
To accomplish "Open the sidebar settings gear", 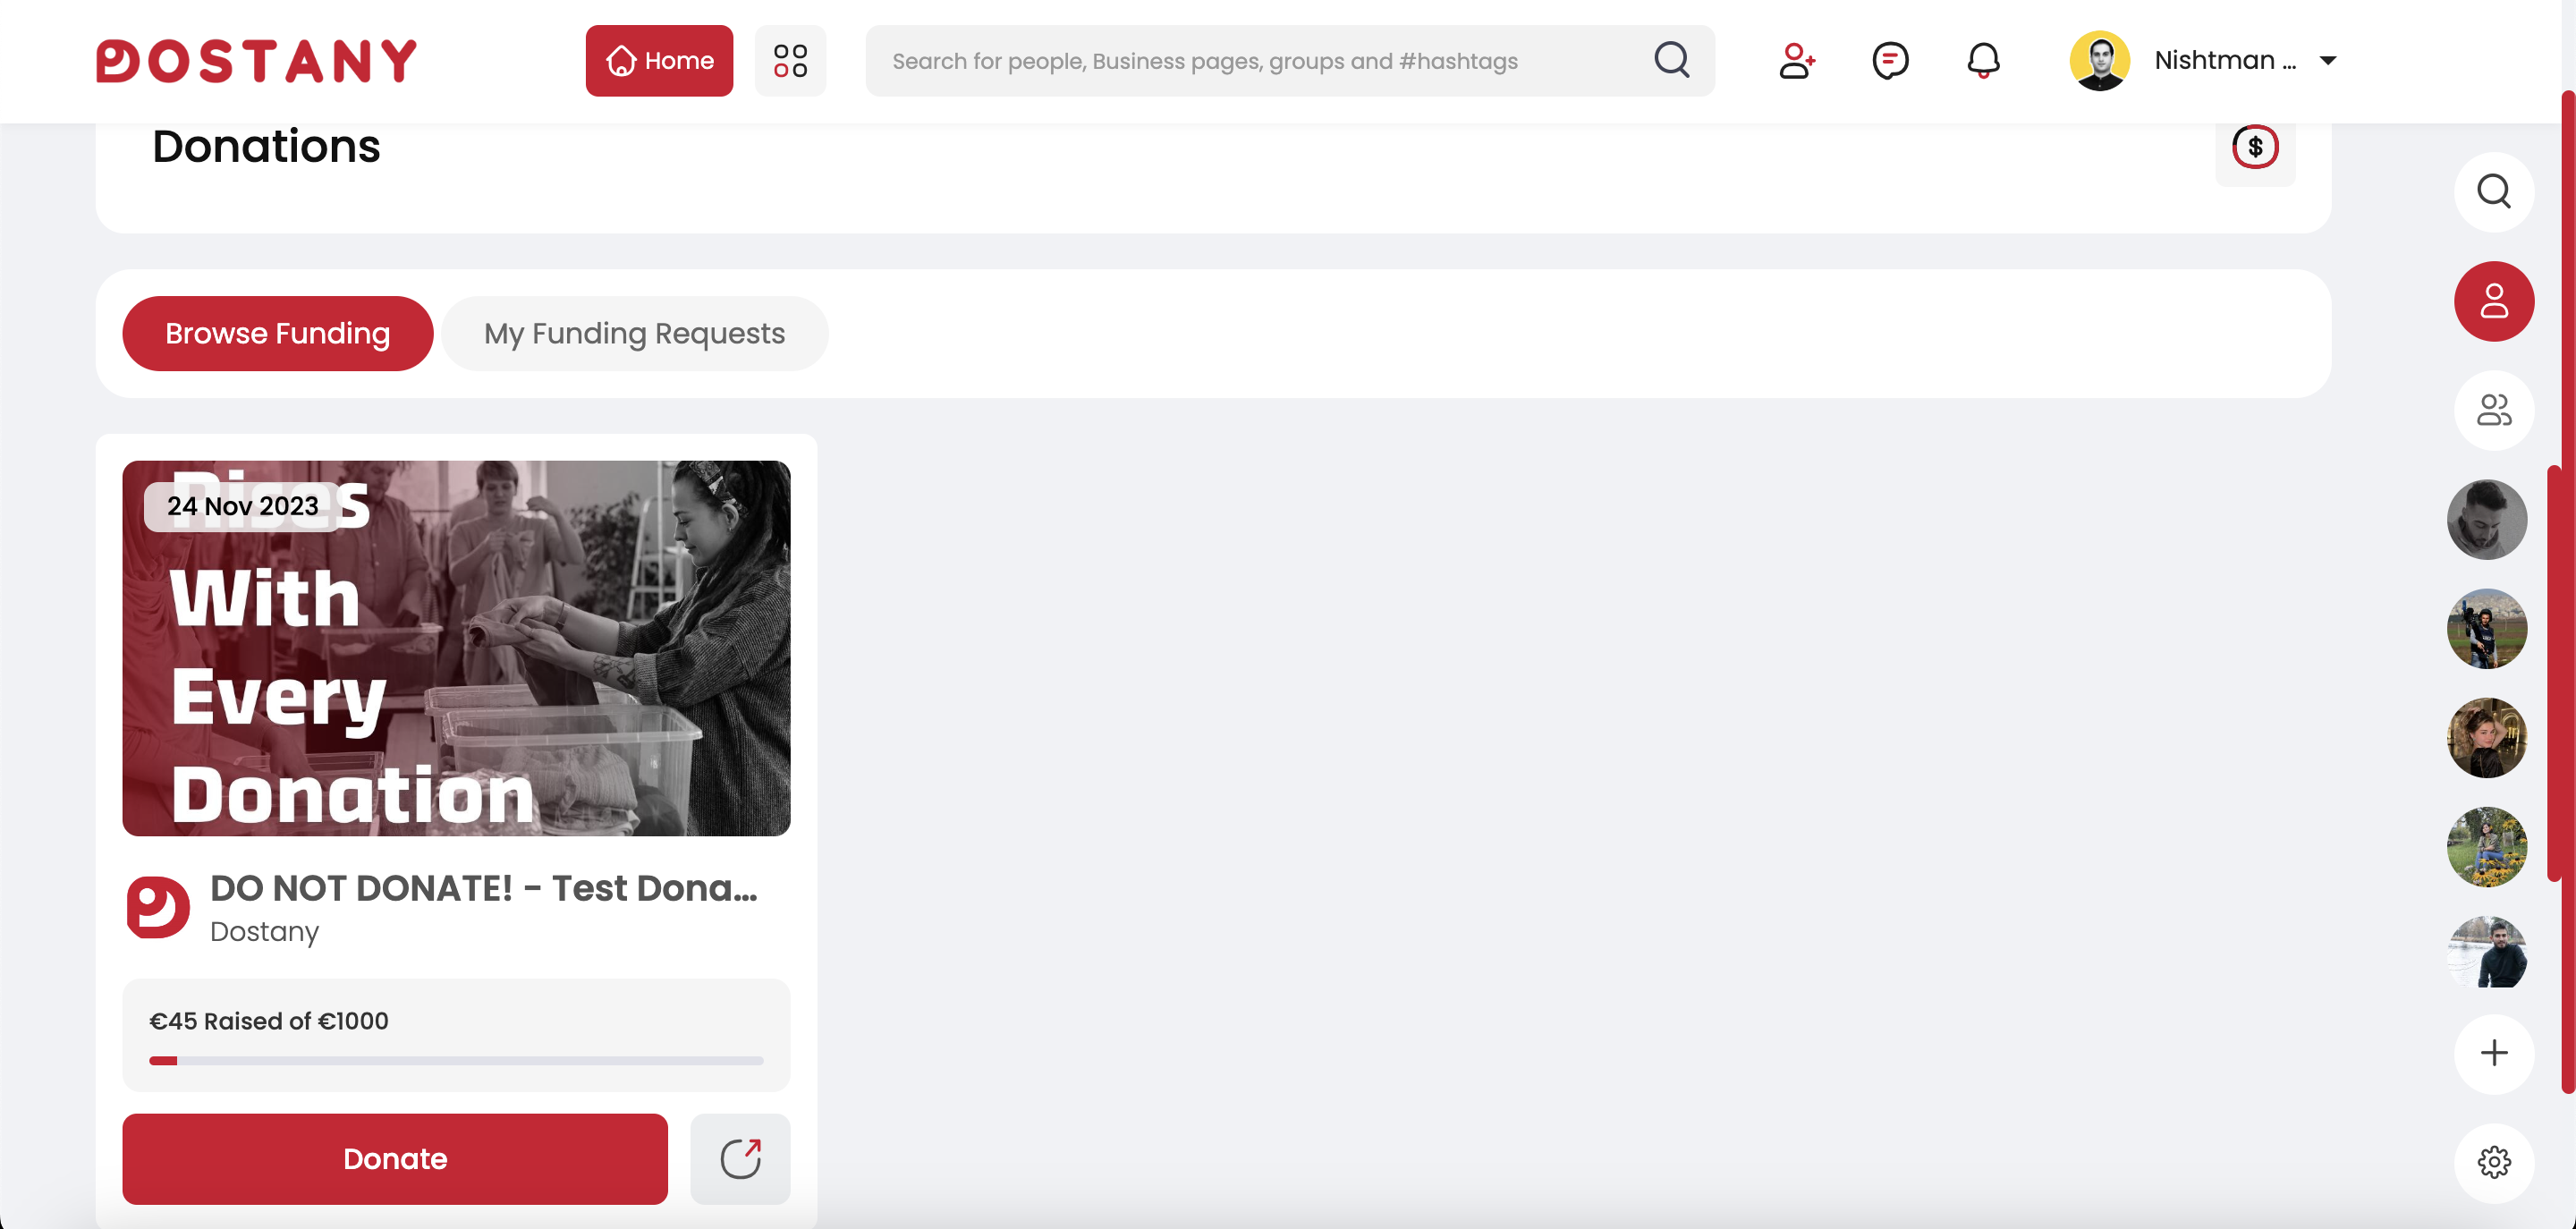I will pos(2493,1162).
